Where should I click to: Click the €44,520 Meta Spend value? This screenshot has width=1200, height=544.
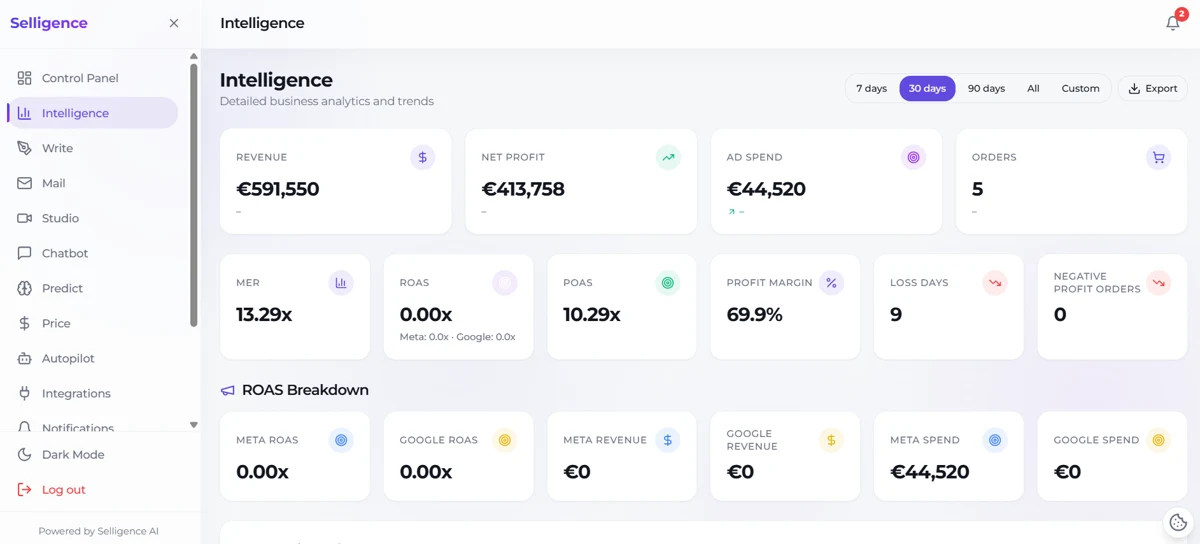930,472
